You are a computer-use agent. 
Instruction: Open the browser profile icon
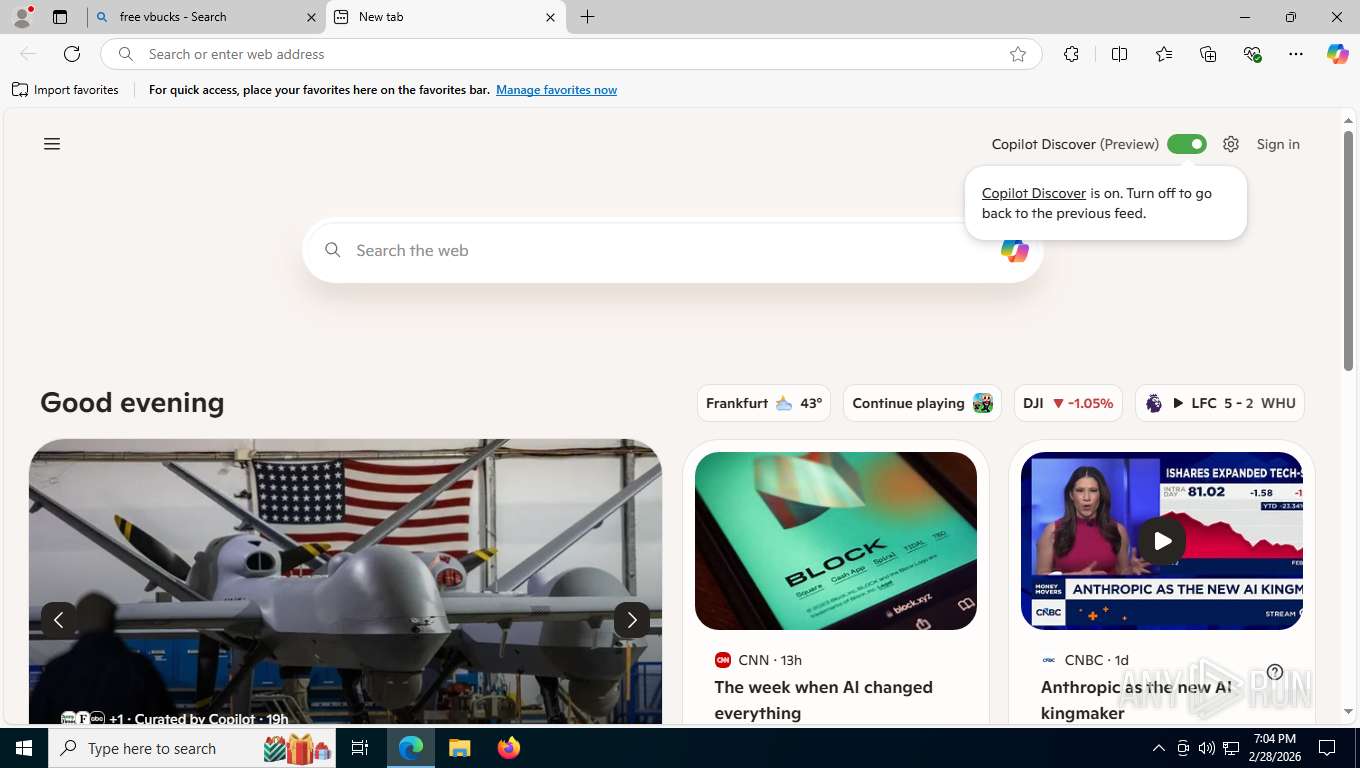22,17
